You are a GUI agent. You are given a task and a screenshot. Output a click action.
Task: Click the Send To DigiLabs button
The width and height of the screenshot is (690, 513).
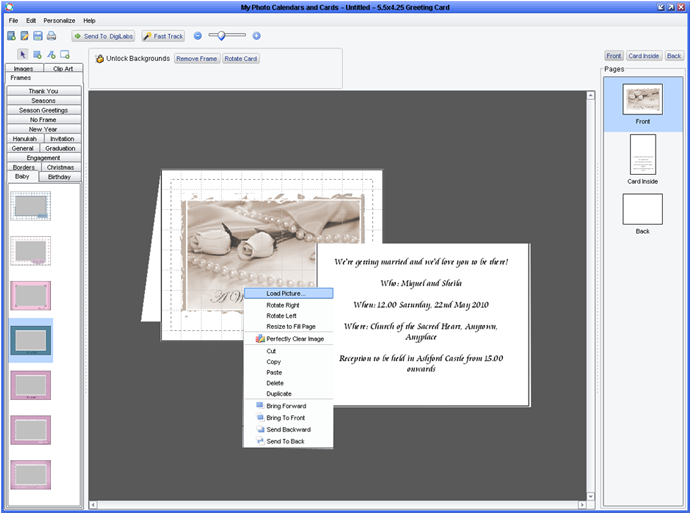[103, 36]
